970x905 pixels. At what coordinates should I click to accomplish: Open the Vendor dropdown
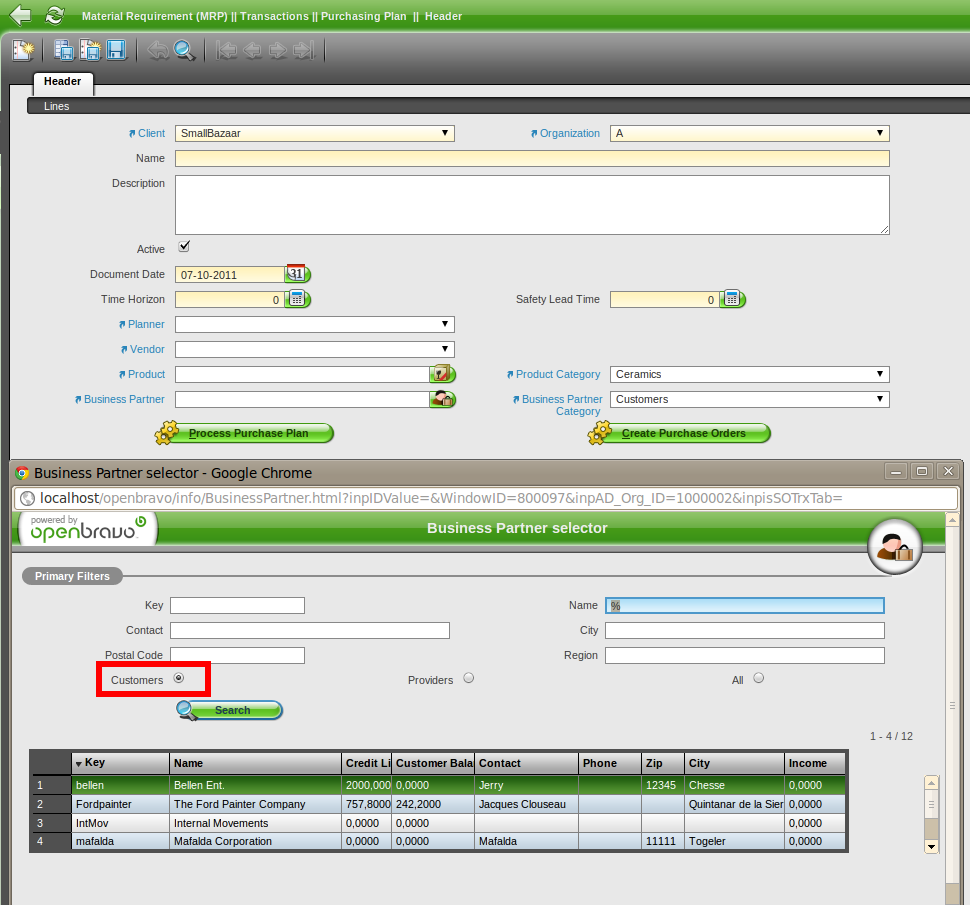click(x=315, y=350)
